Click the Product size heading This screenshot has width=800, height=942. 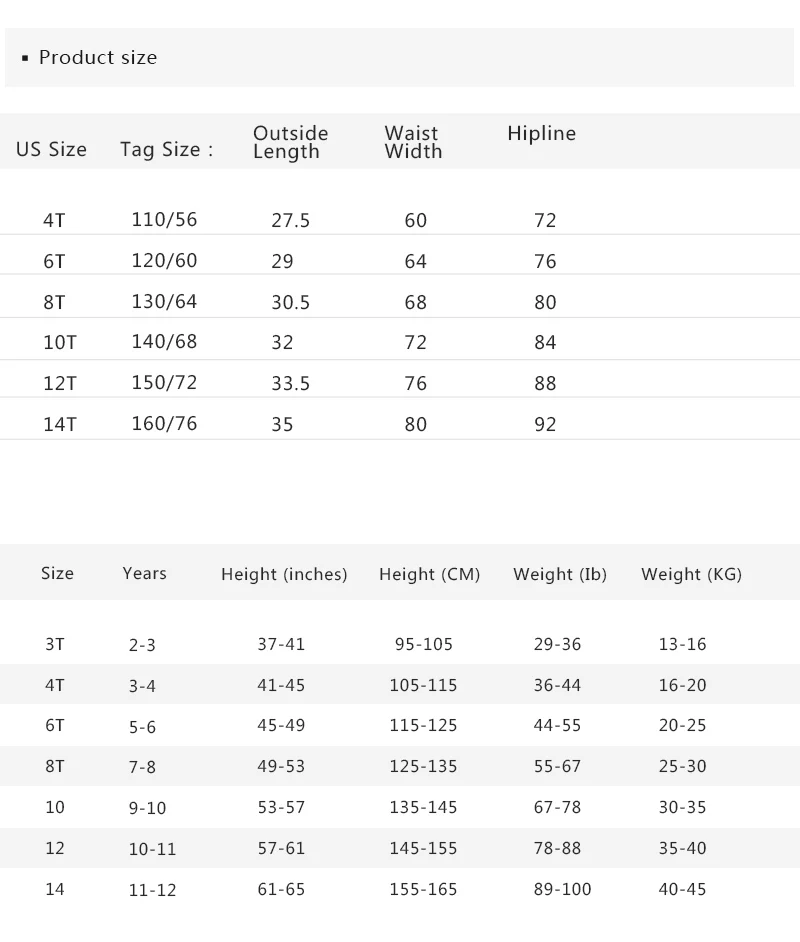pyautogui.click(x=98, y=58)
